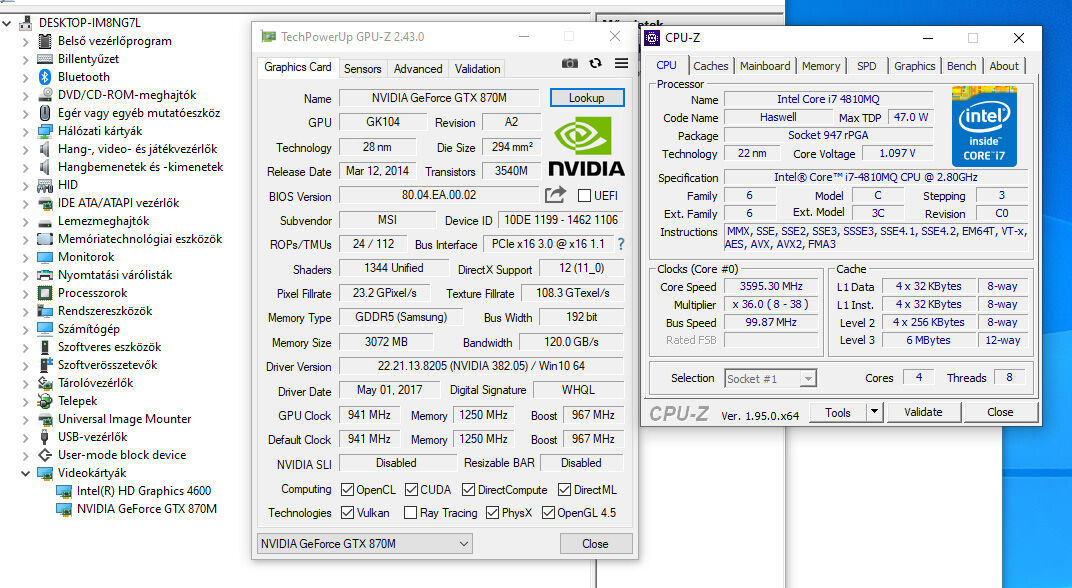Collapse the DESKTOP-IM8NG7L root node
This screenshot has height=588, width=1072.
pos(7,23)
